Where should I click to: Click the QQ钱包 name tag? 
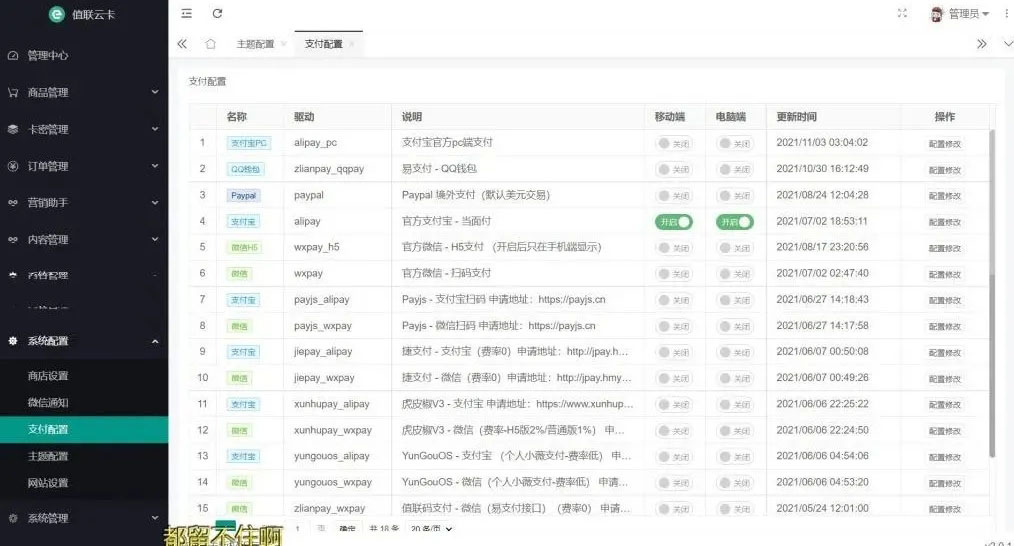pyautogui.click(x=245, y=169)
